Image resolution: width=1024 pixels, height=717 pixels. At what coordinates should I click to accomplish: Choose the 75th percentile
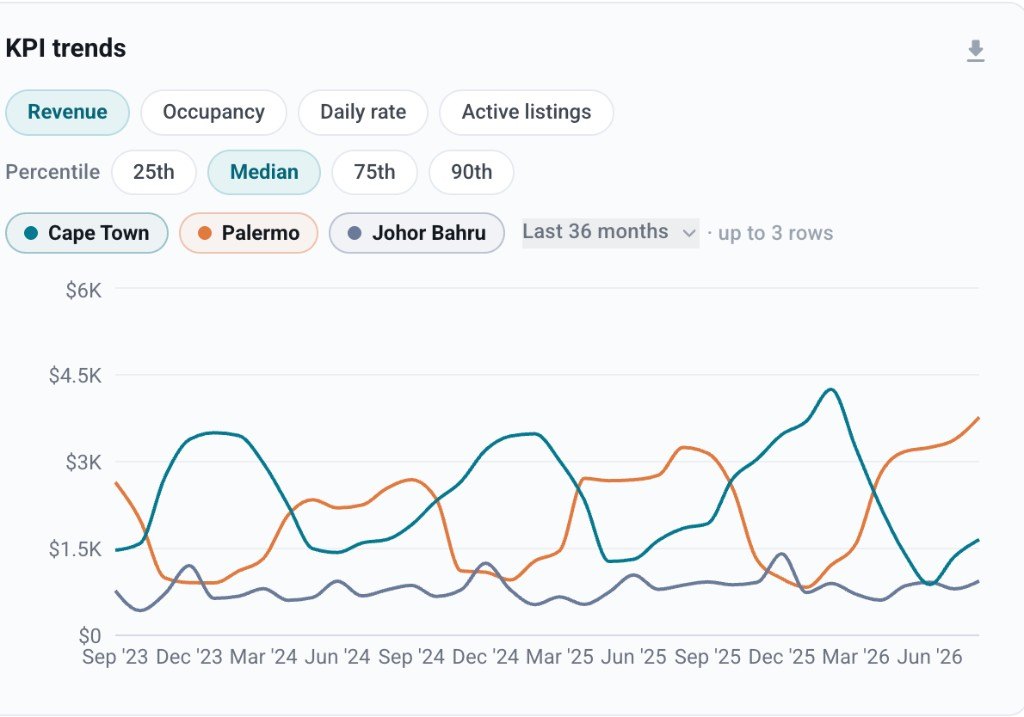(x=374, y=172)
